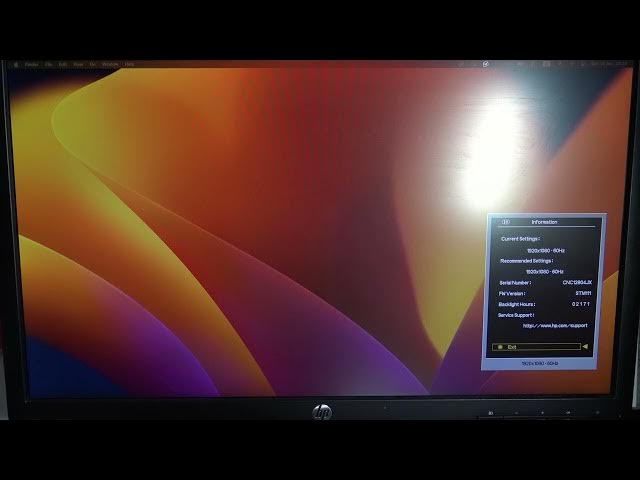Open the File menu
Image resolution: width=640 pixels, height=480 pixels.
point(49,64)
